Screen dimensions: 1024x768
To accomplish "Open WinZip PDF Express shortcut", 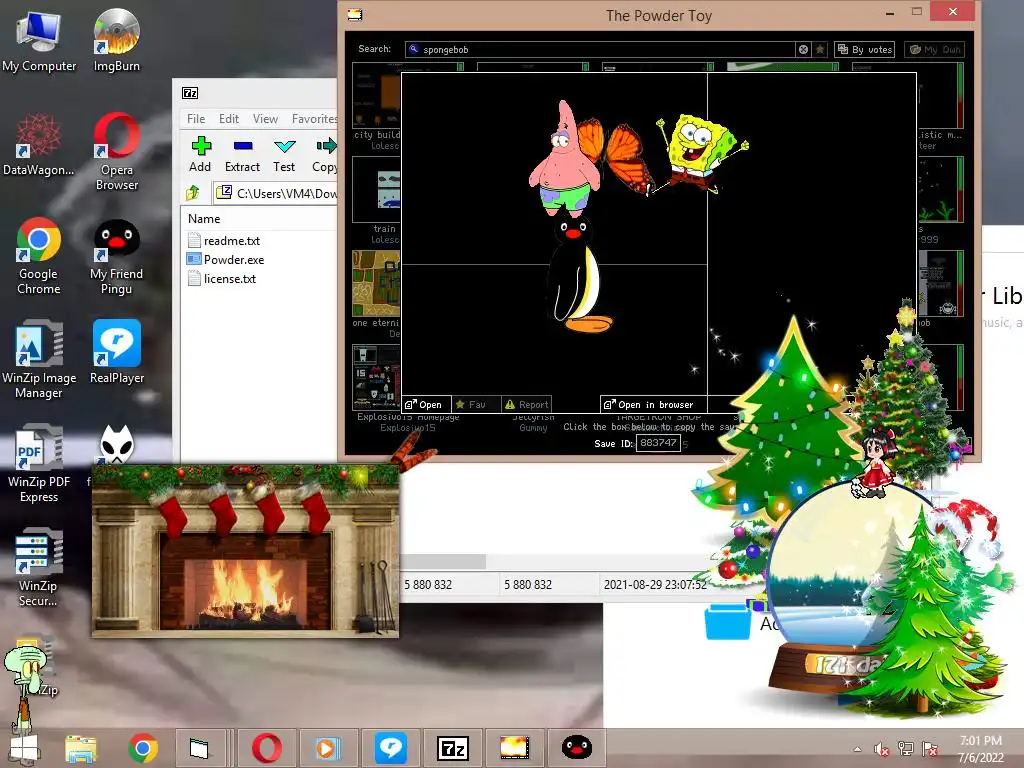I will (x=39, y=464).
